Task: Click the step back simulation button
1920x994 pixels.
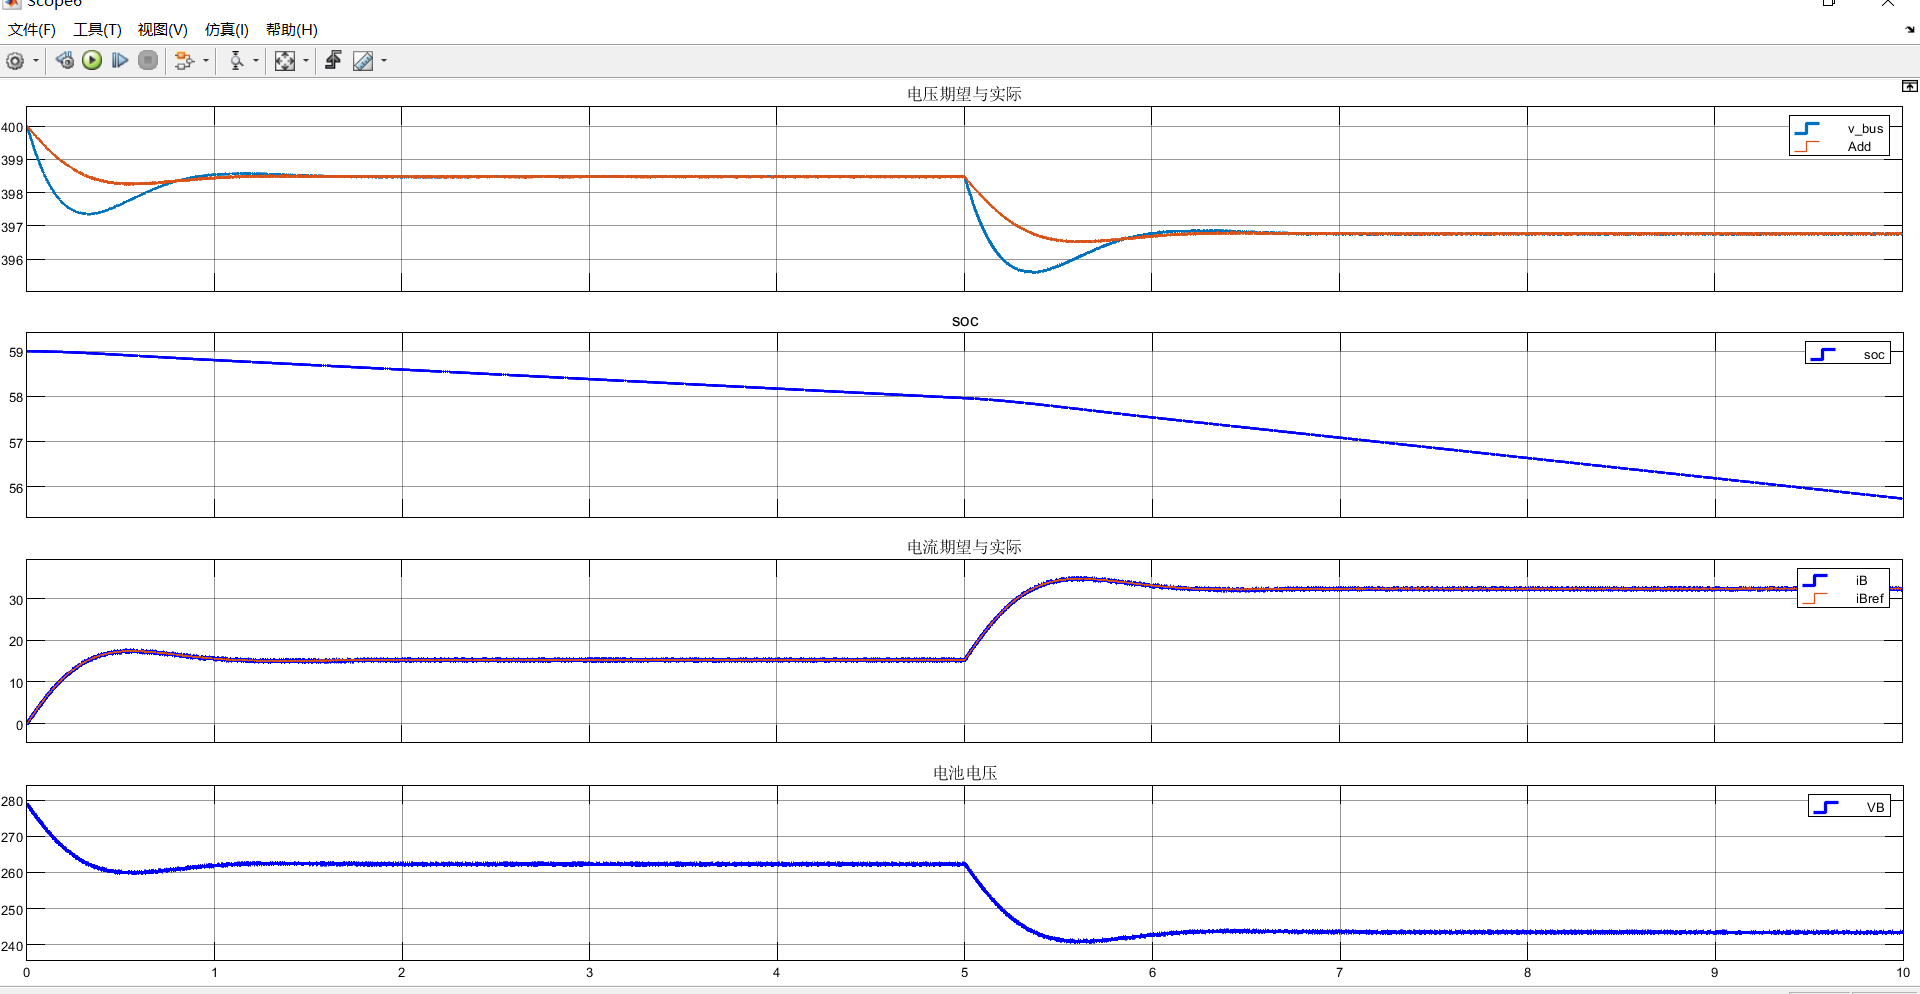Action: (65, 61)
